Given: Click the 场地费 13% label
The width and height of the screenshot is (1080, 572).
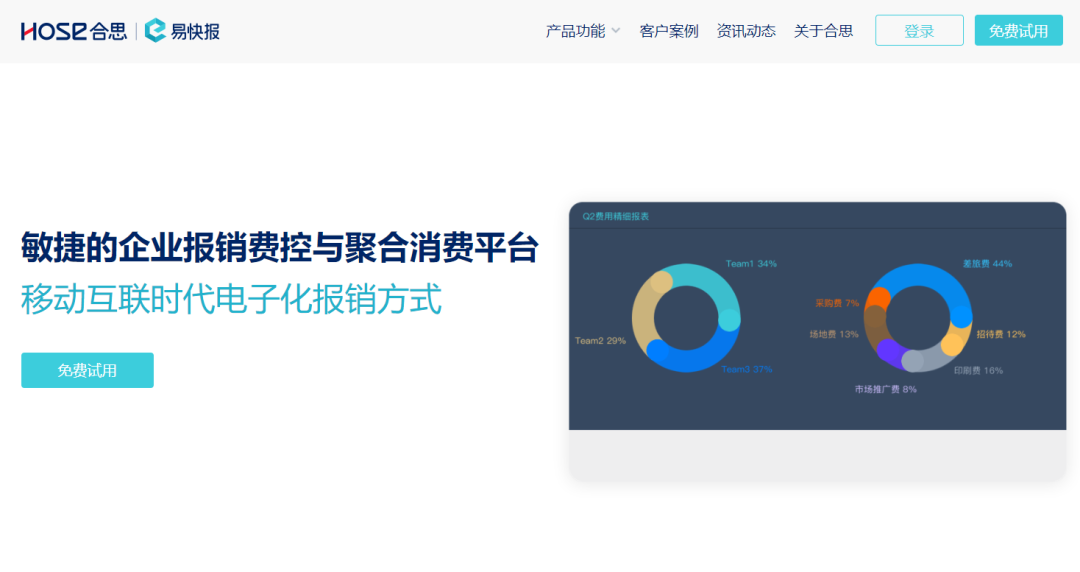Looking at the screenshot, I should pyautogui.click(x=834, y=334).
